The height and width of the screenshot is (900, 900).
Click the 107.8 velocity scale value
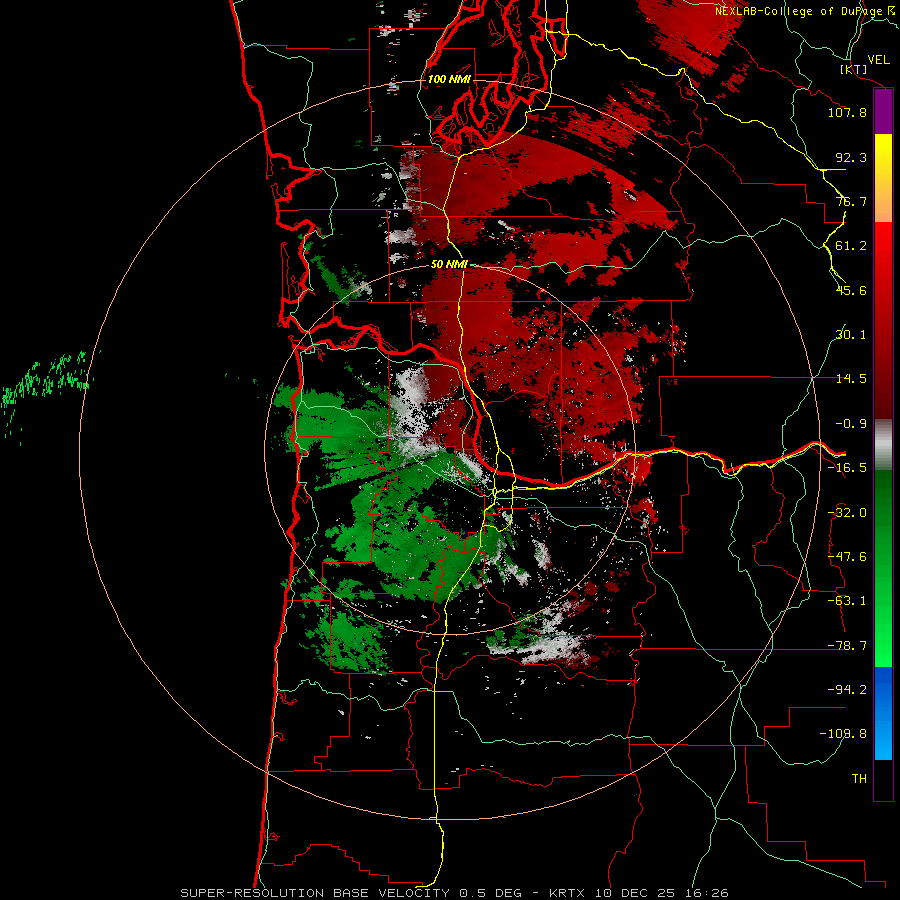(x=847, y=112)
